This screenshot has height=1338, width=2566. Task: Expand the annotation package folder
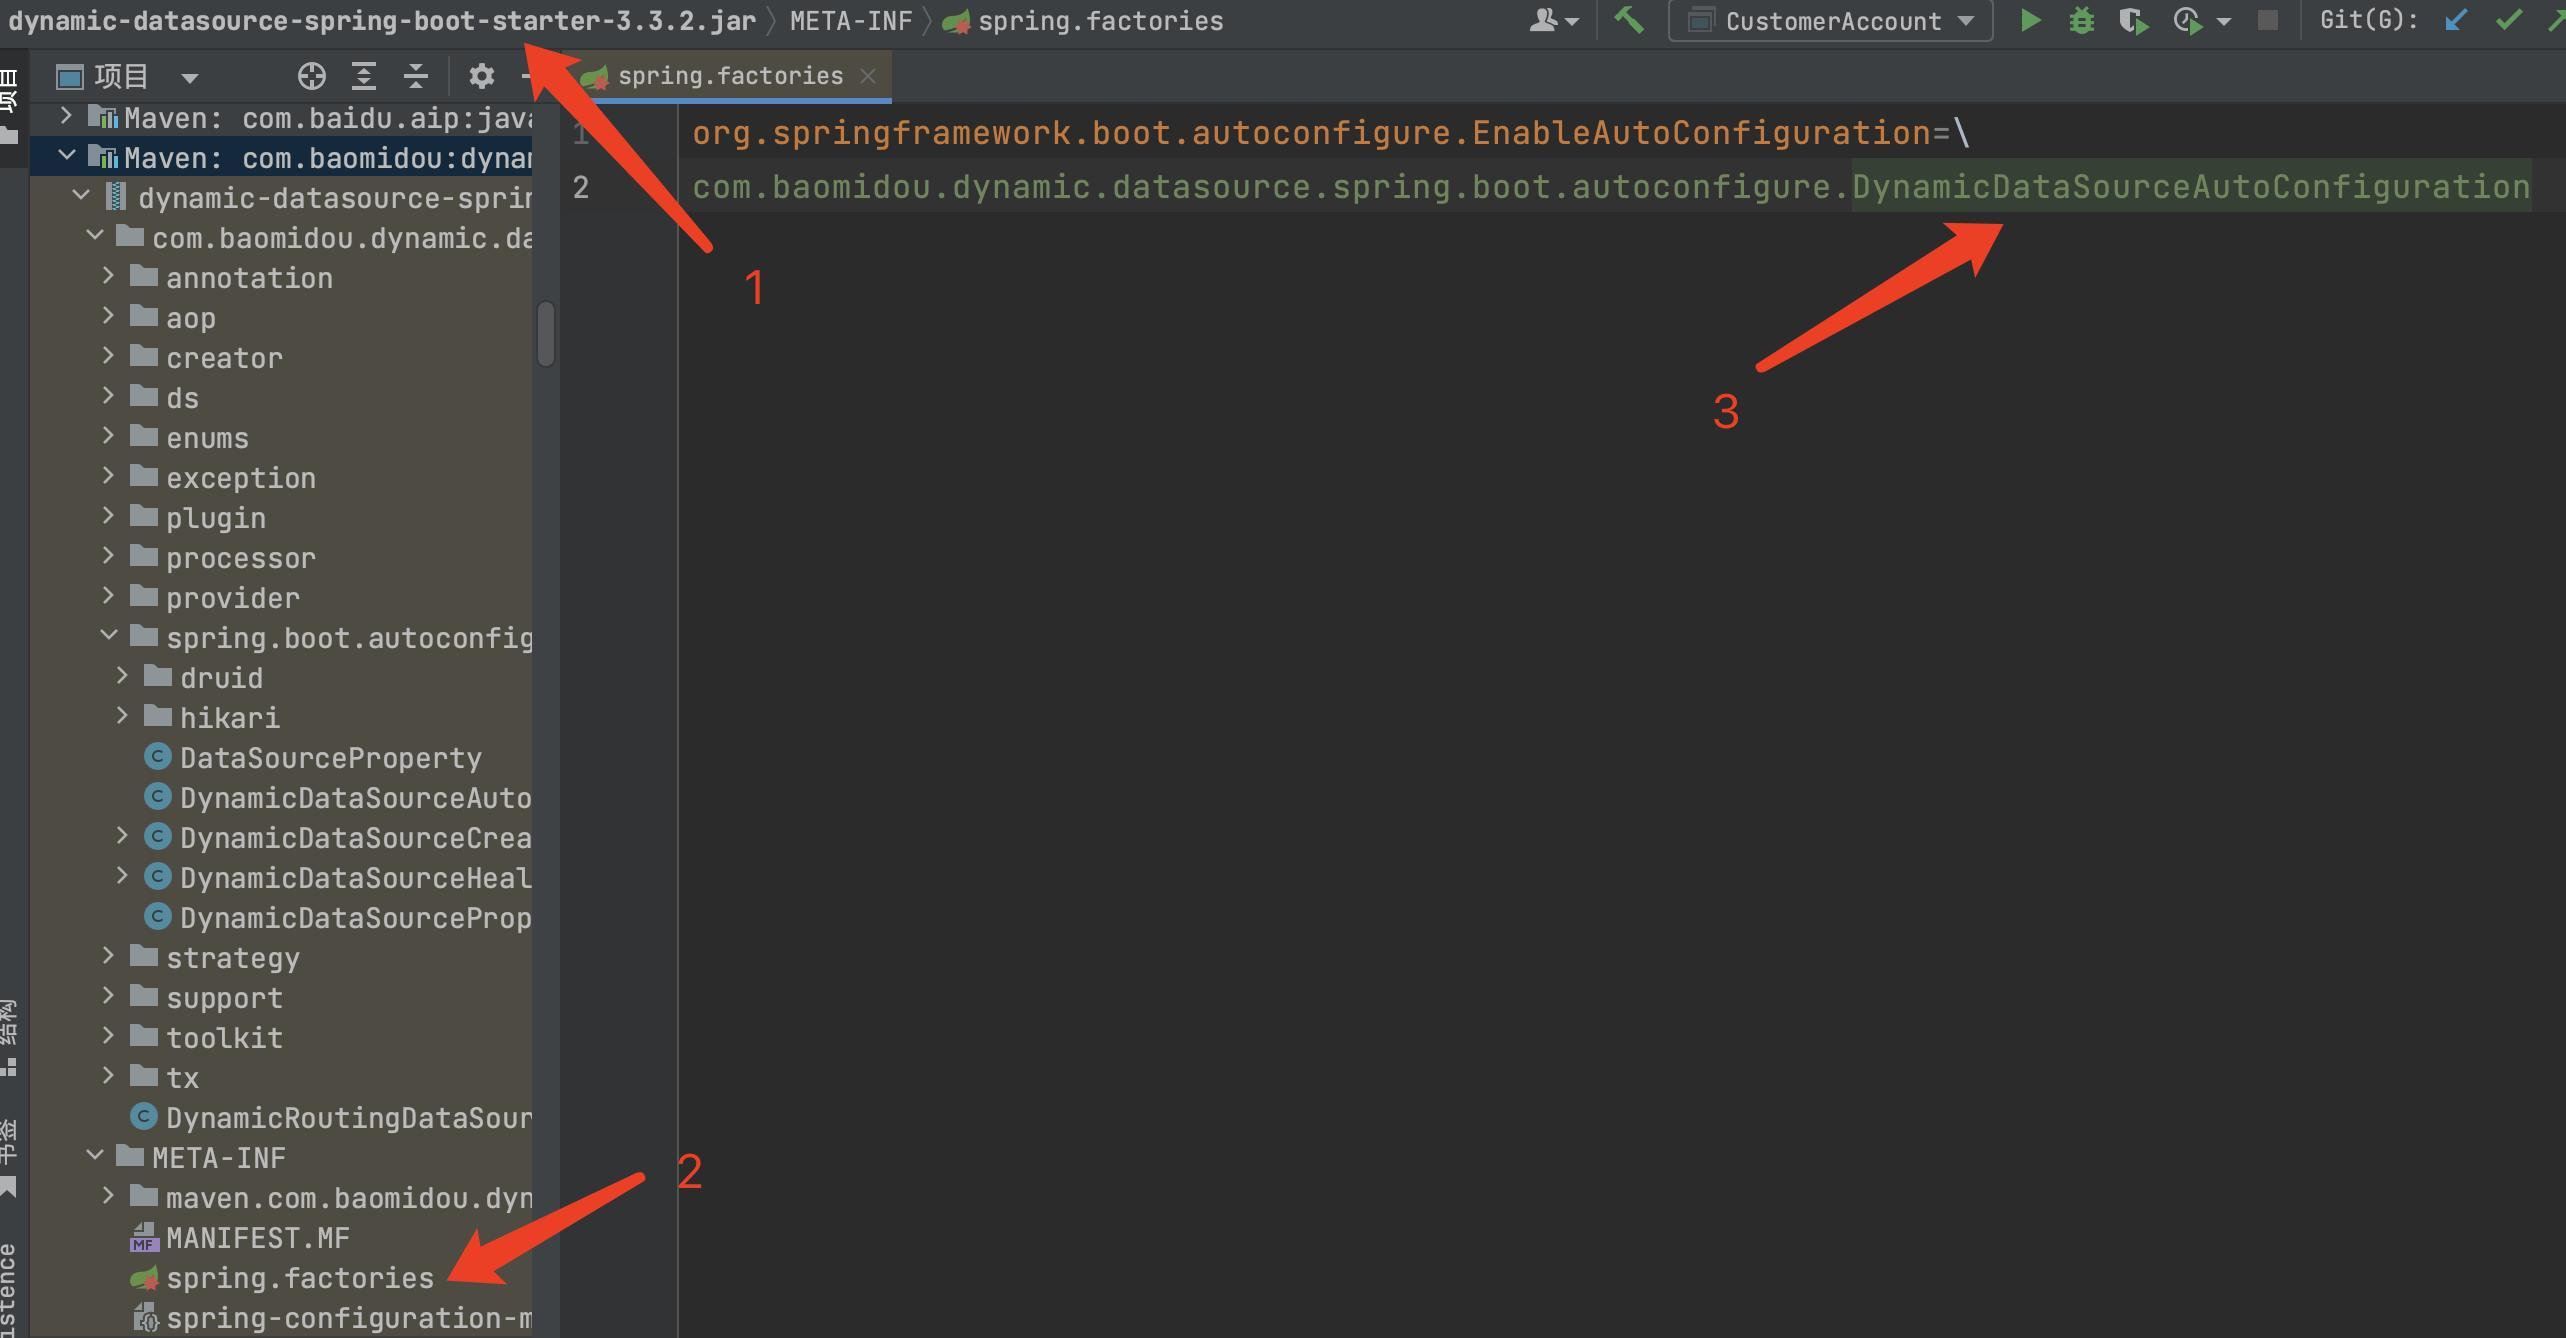pos(108,277)
